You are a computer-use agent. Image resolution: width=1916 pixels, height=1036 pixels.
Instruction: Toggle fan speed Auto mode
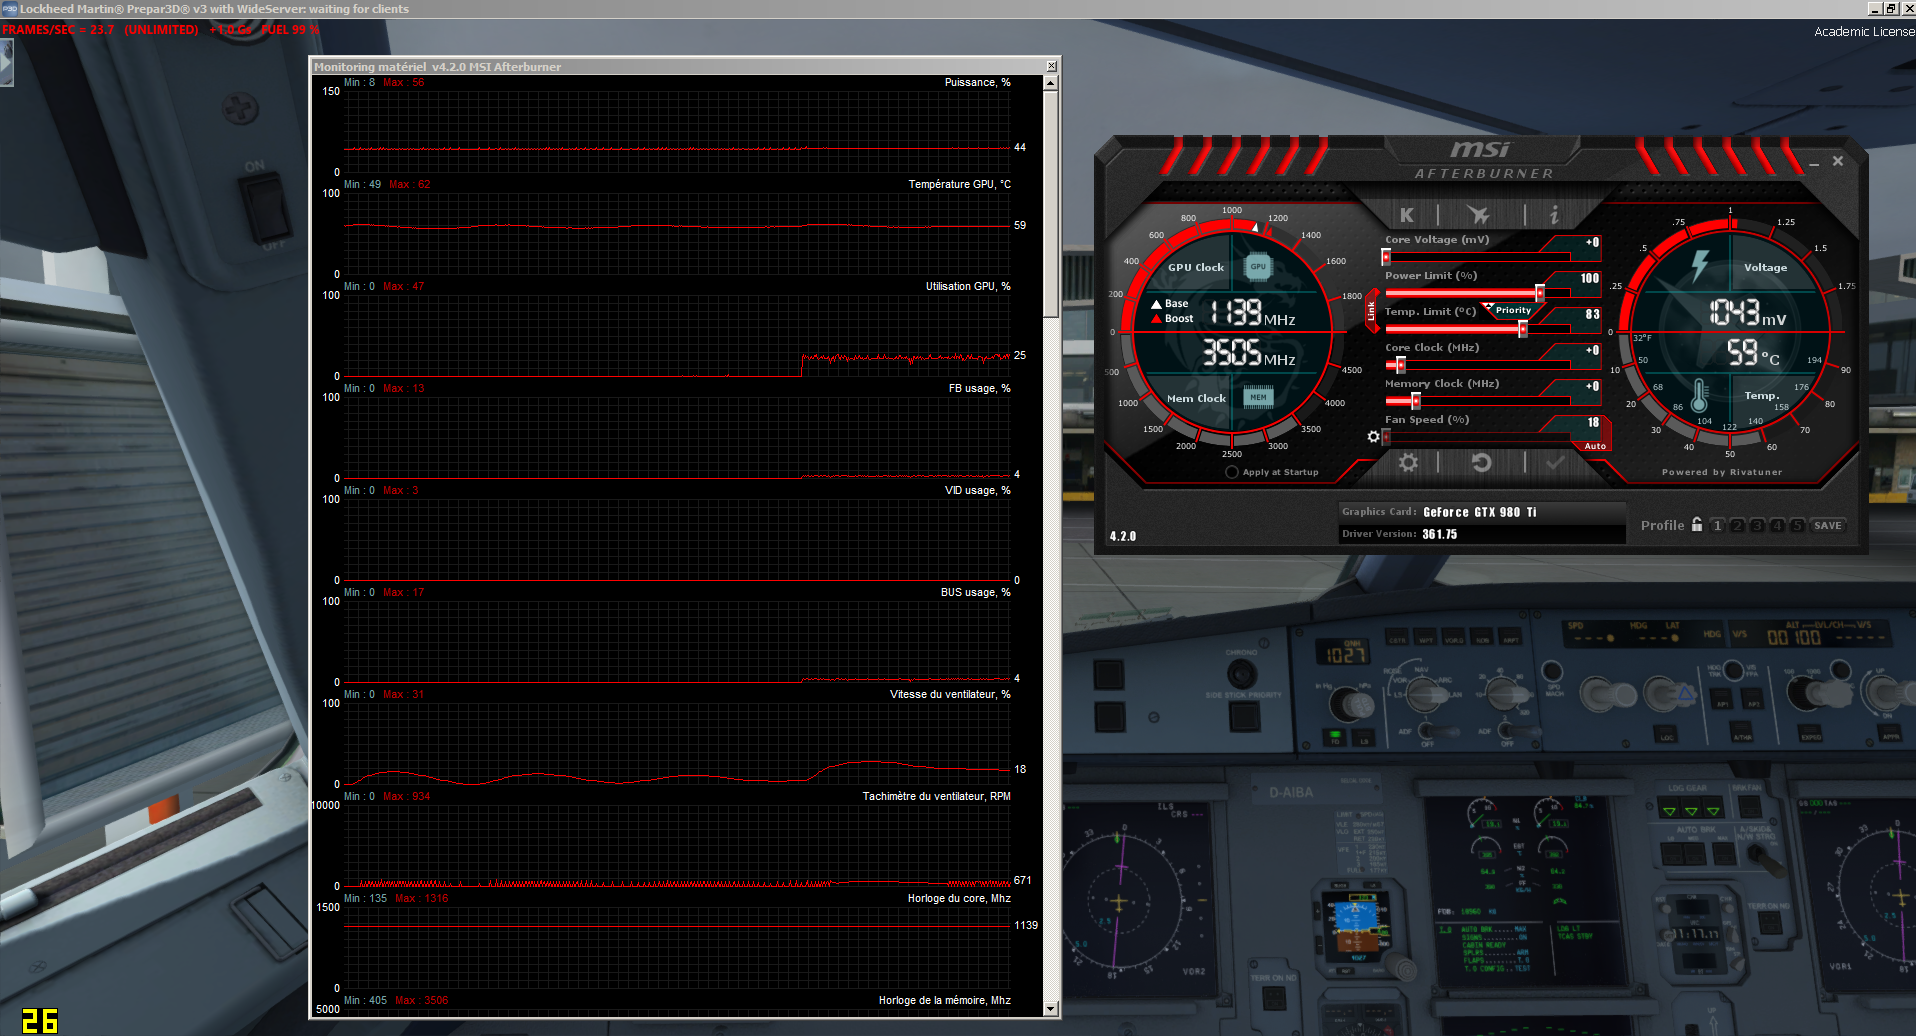pyautogui.click(x=1595, y=446)
